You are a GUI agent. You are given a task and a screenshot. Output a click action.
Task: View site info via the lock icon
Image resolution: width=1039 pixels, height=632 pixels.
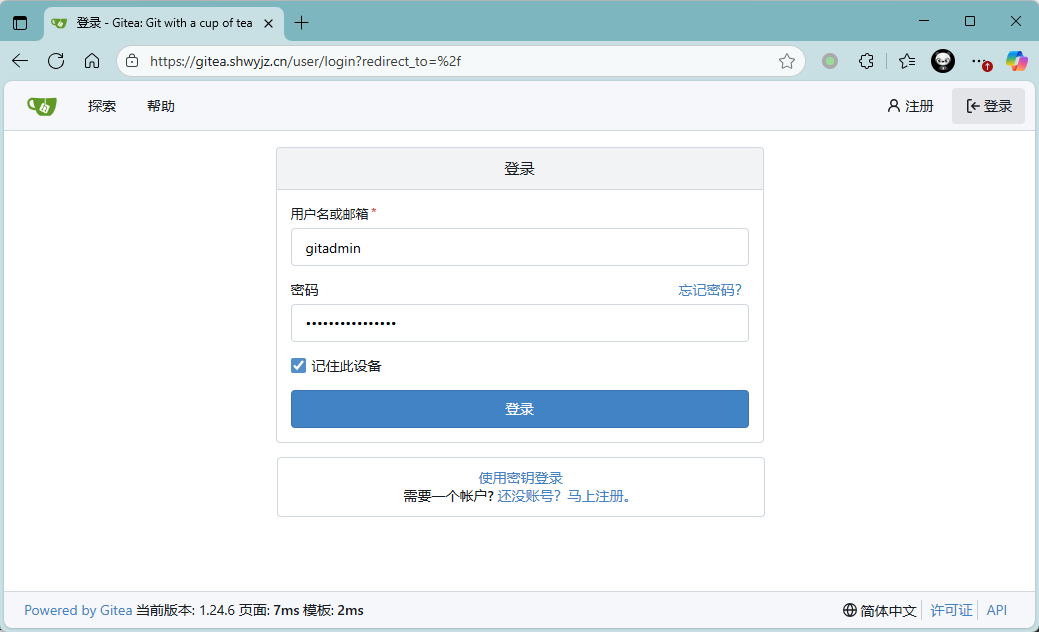coord(132,61)
